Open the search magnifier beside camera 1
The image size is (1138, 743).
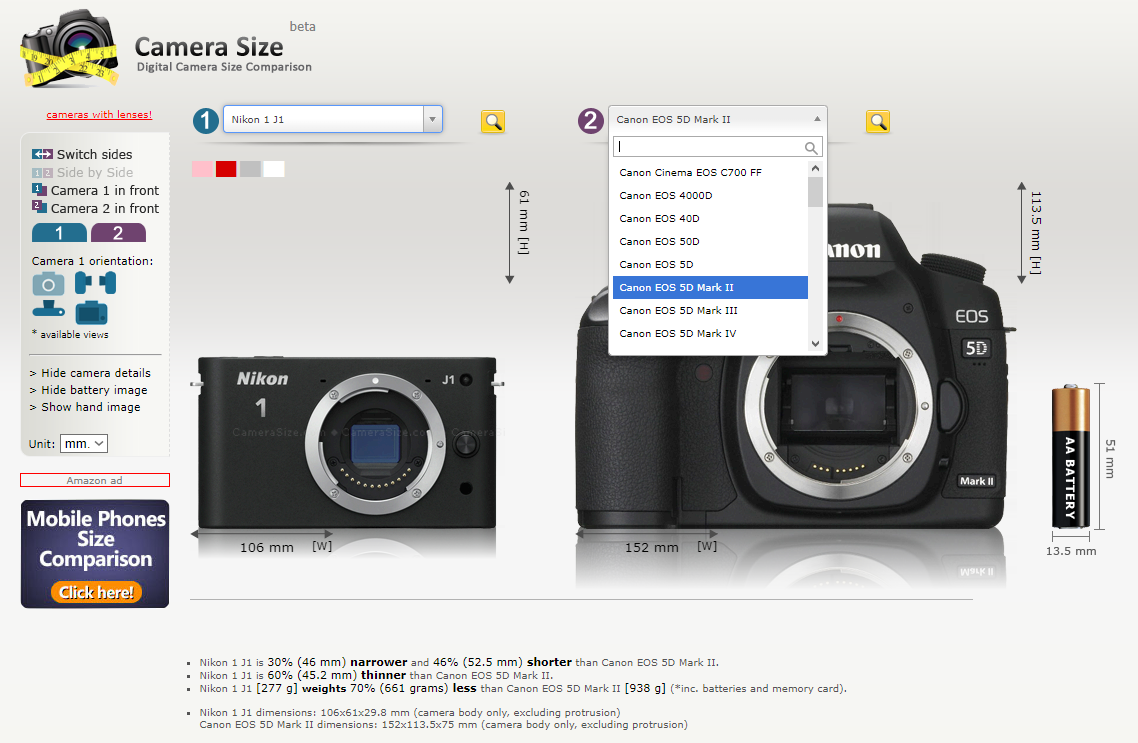(493, 122)
